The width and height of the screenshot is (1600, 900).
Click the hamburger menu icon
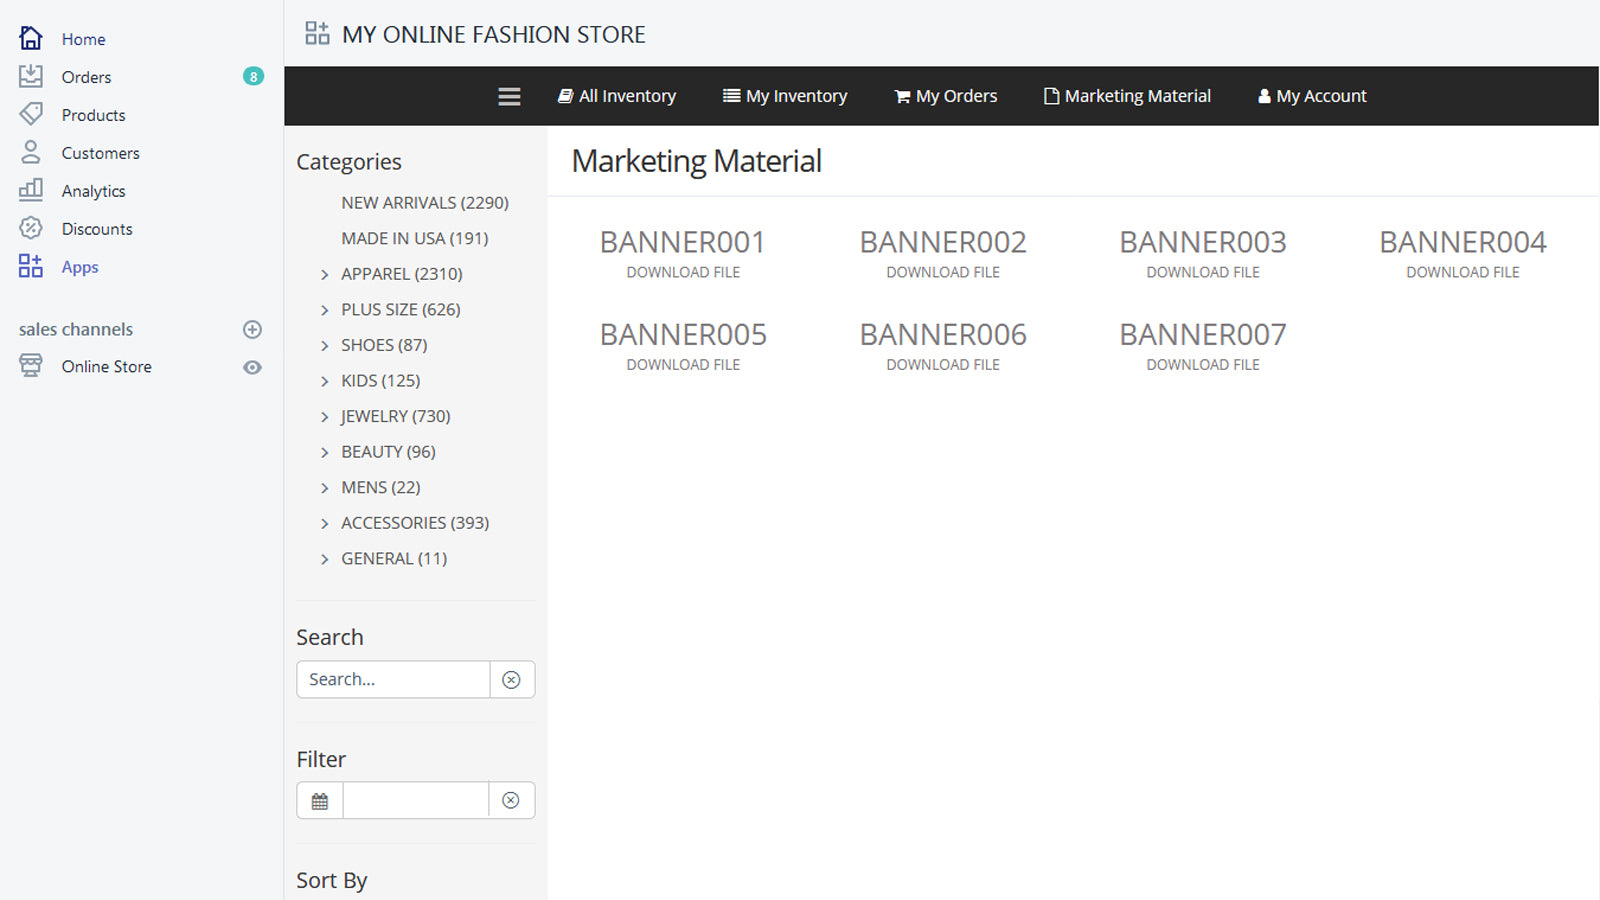509,96
